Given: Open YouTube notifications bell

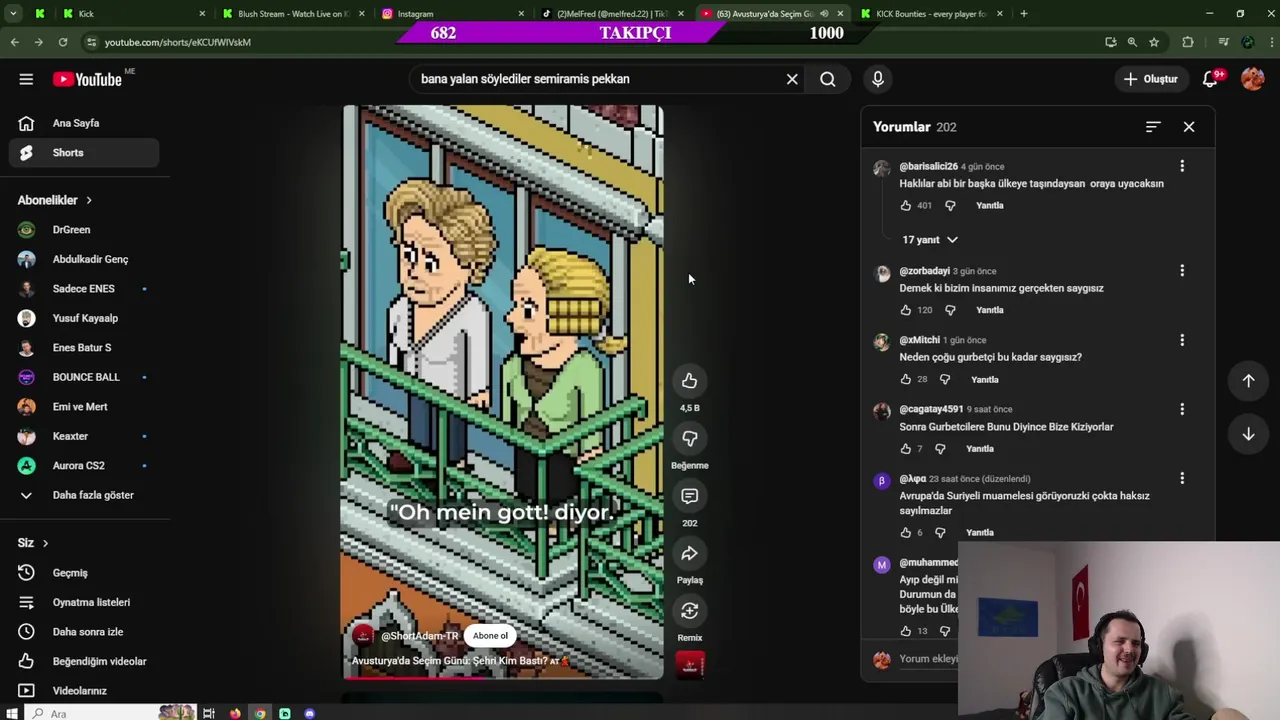Looking at the screenshot, I should [1210, 79].
